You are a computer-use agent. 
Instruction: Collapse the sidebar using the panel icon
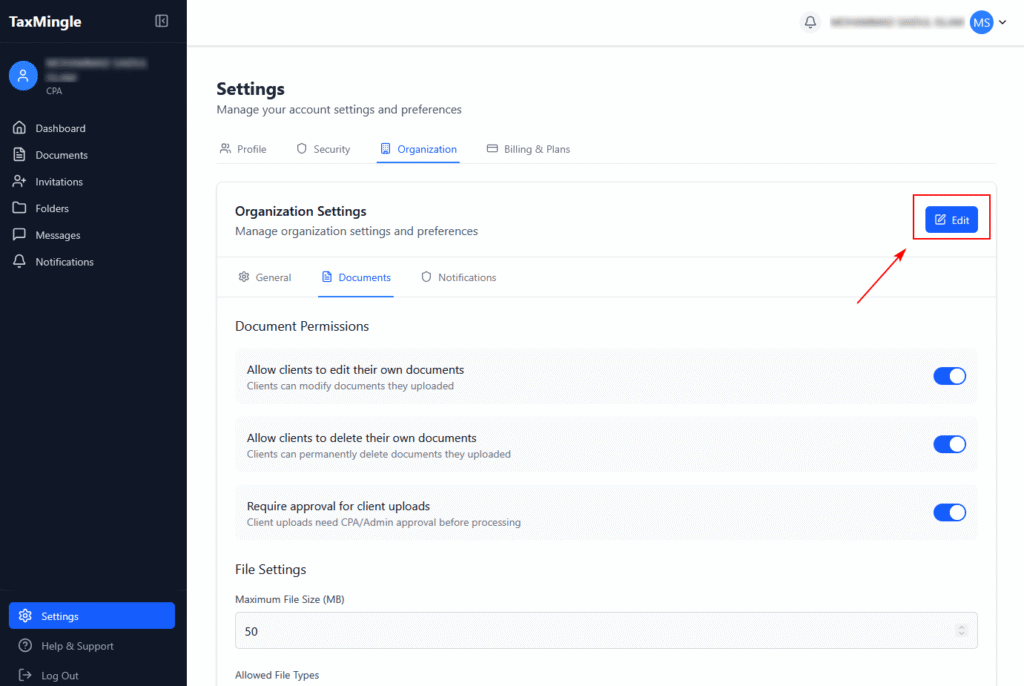[x=162, y=21]
